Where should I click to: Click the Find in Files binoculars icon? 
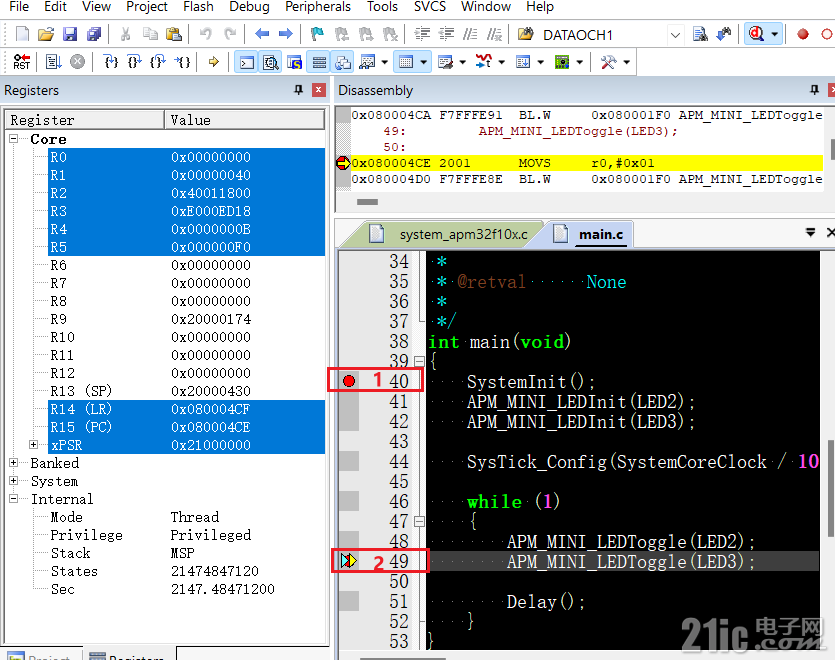(526, 34)
